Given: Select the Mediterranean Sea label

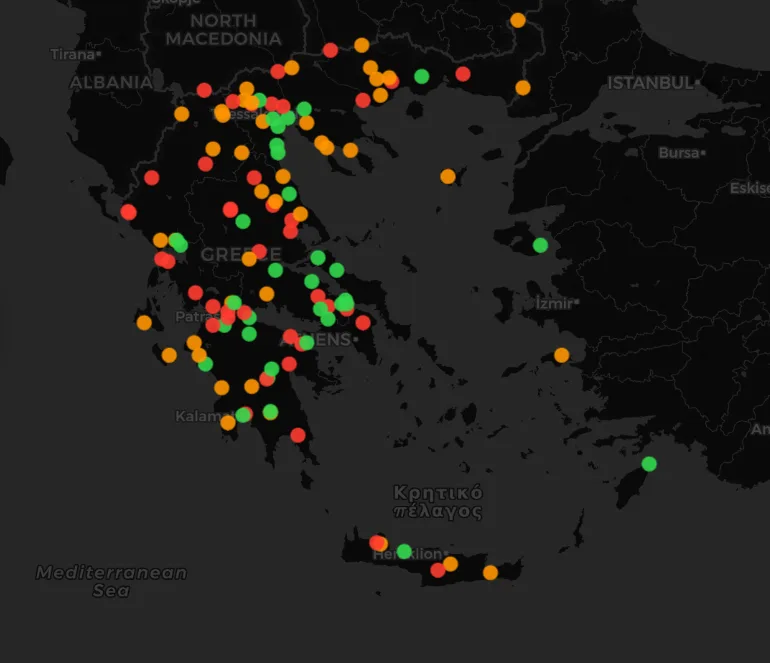Looking at the screenshot, I should [x=111, y=581].
